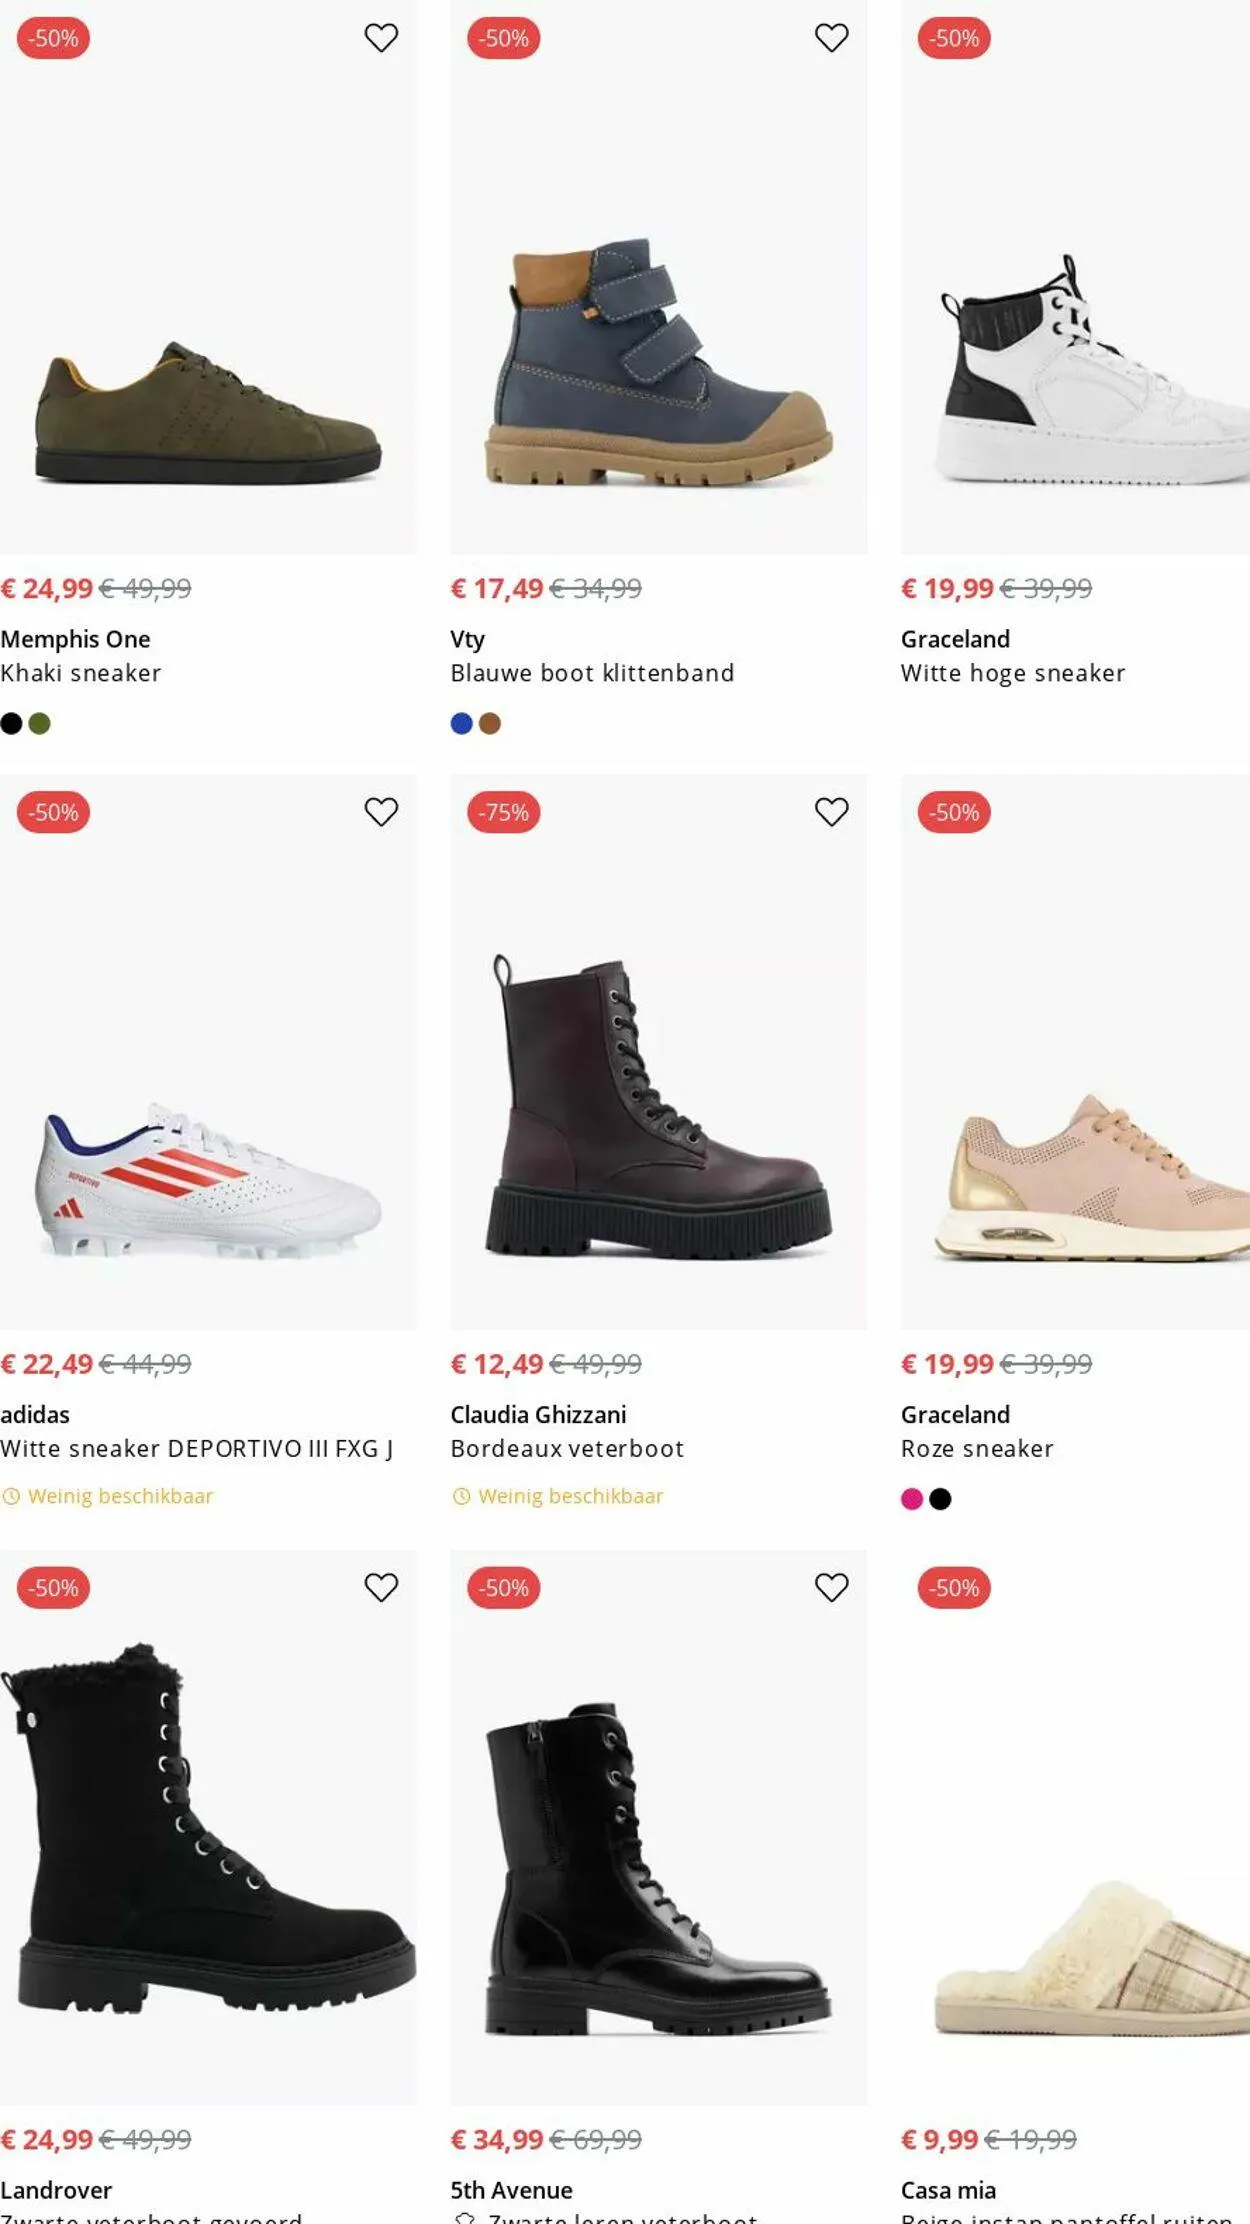The image size is (1250, 2224).
Task: Open Bordeaux veterboot product link
Action: (x=567, y=1449)
